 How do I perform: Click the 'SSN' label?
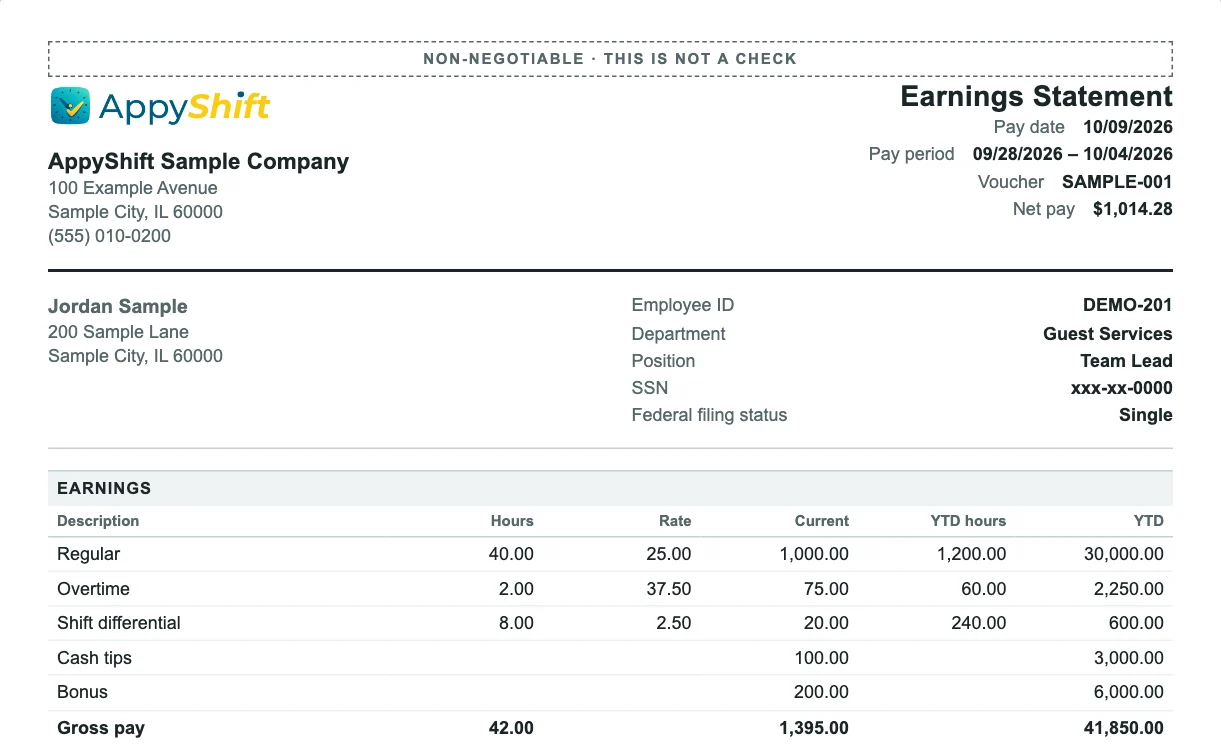click(x=650, y=388)
